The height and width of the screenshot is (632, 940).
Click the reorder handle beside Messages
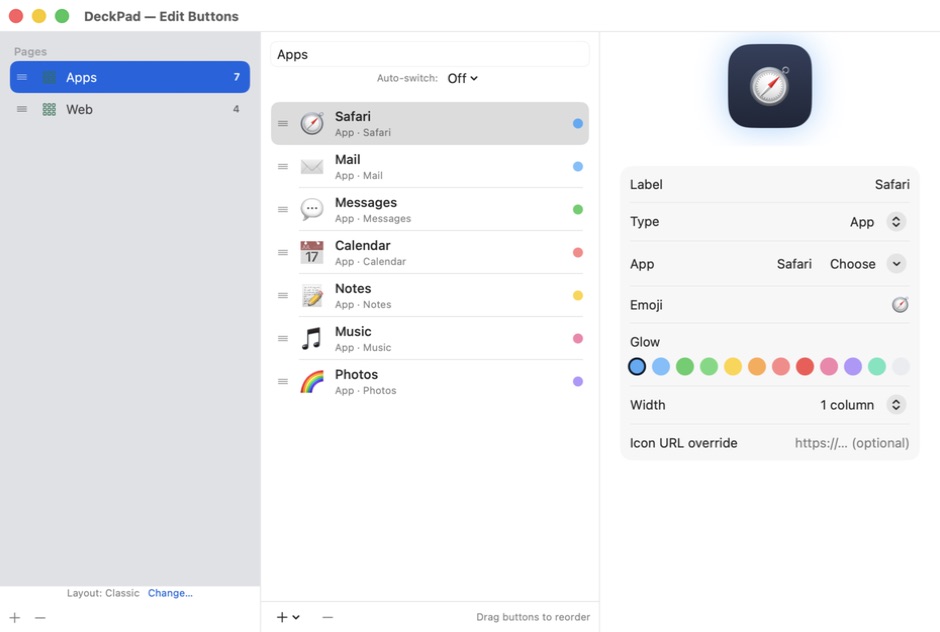click(x=283, y=209)
